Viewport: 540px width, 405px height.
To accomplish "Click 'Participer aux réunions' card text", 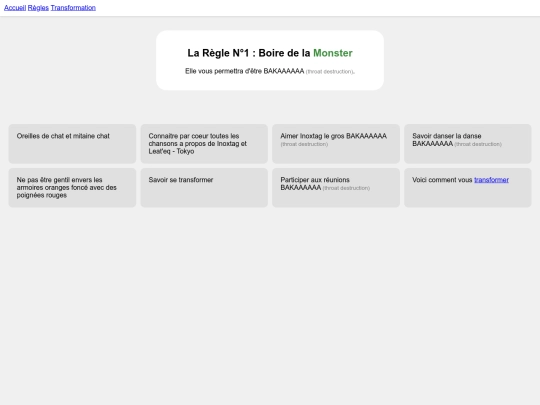I will point(315,180).
